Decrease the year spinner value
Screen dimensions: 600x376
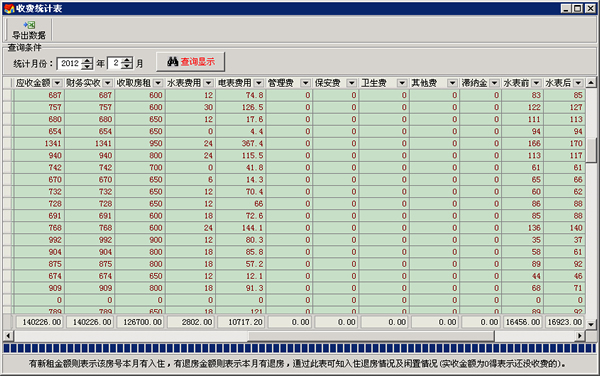[x=88, y=67]
